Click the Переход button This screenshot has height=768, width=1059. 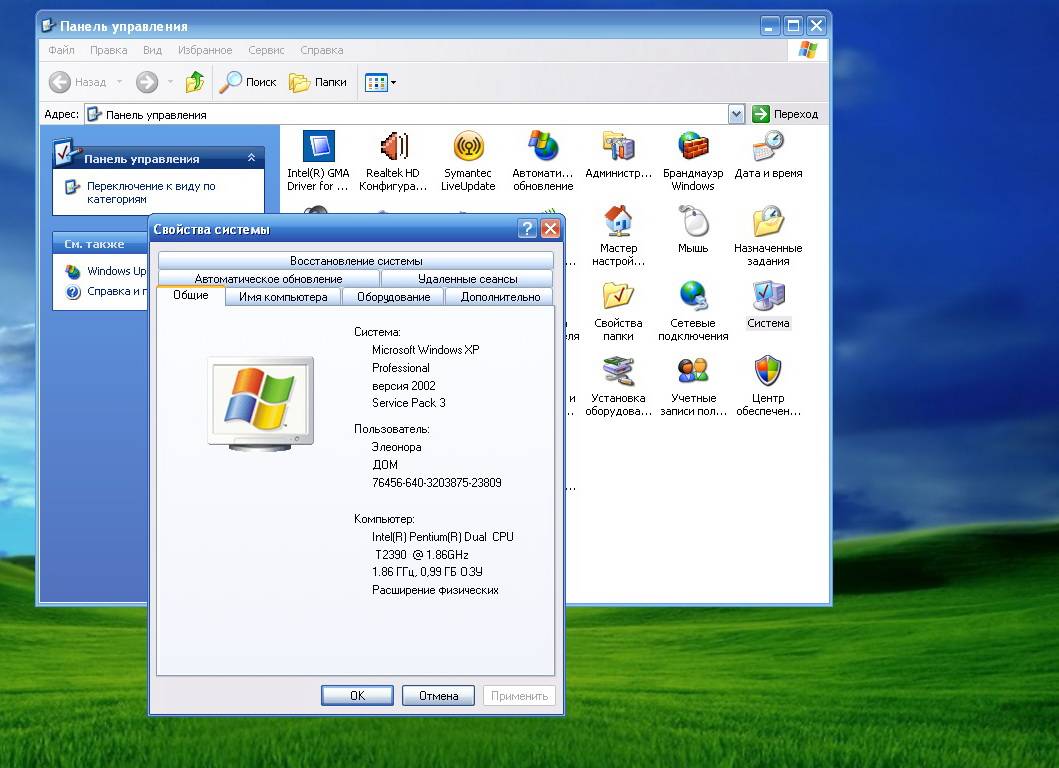(x=785, y=114)
